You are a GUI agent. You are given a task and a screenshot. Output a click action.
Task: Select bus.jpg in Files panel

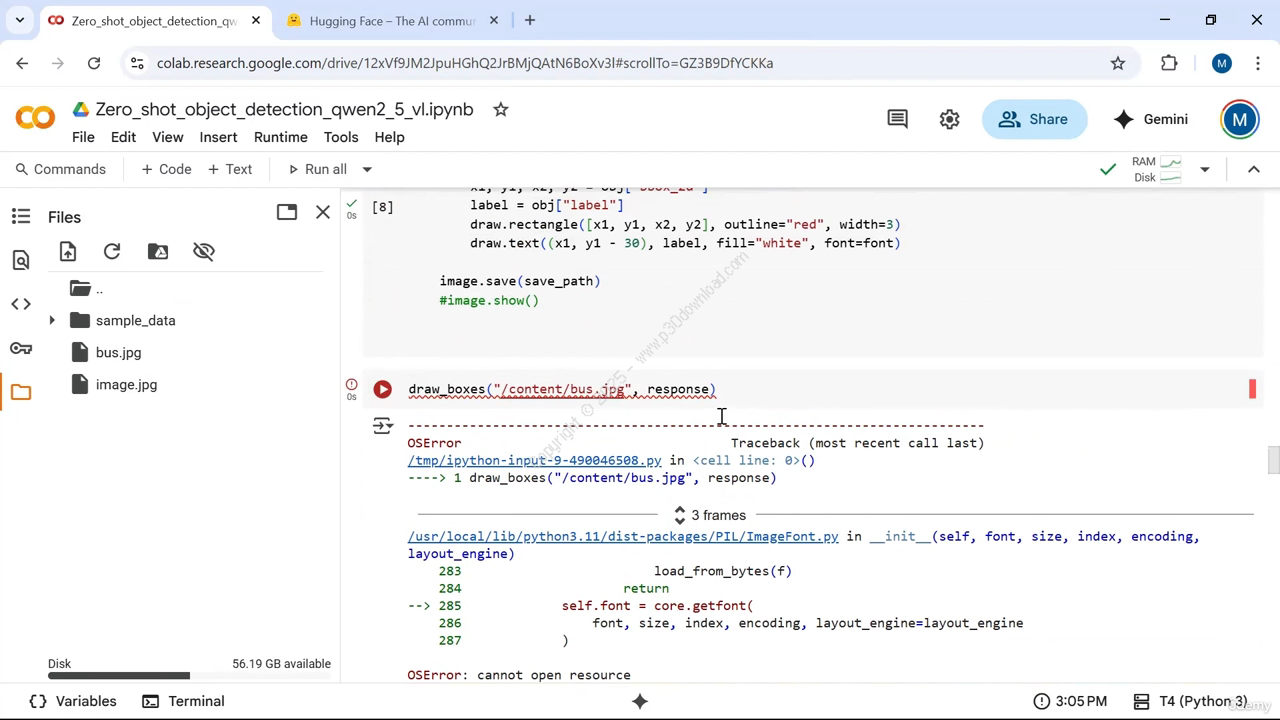[x=118, y=353]
